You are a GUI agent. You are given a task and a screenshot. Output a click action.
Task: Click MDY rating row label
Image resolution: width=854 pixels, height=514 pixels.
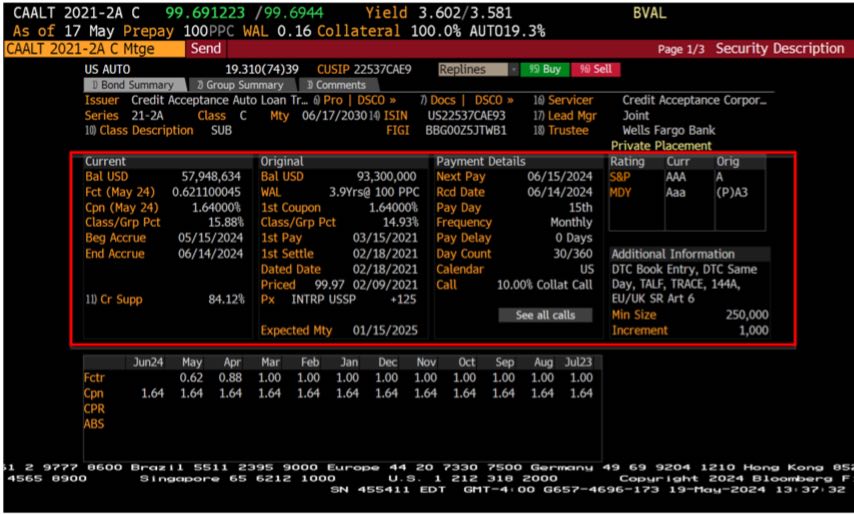point(620,192)
